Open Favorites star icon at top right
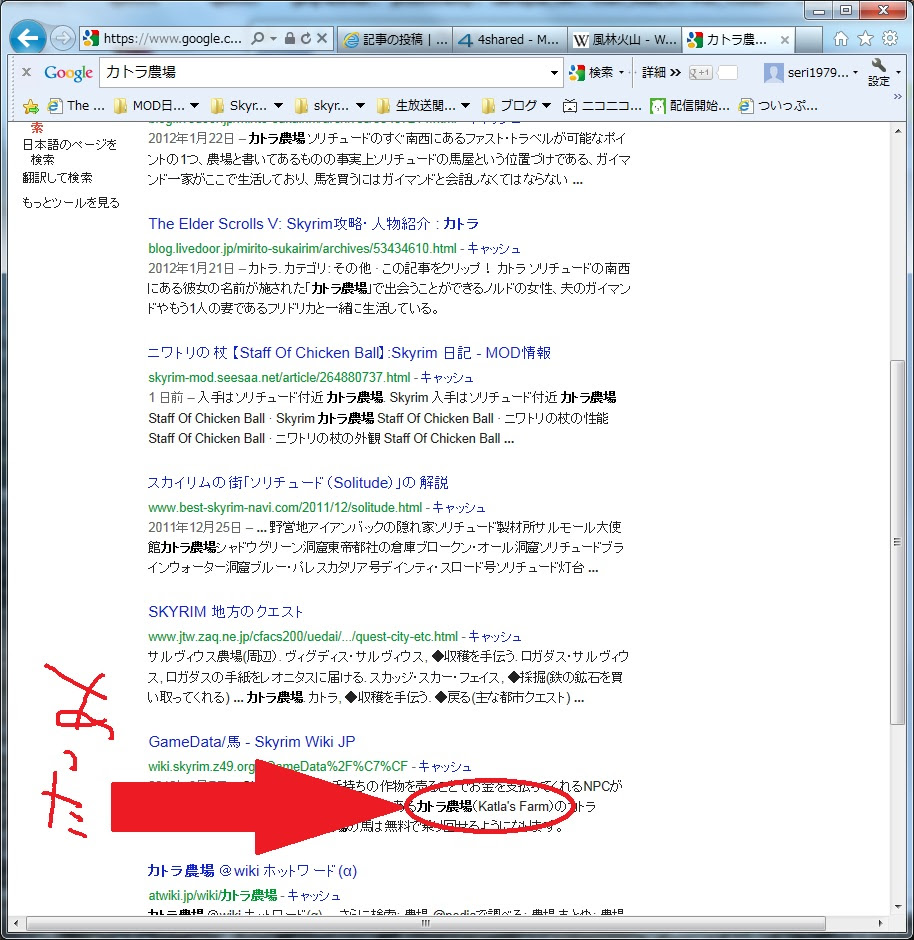914x940 pixels. 865,39
